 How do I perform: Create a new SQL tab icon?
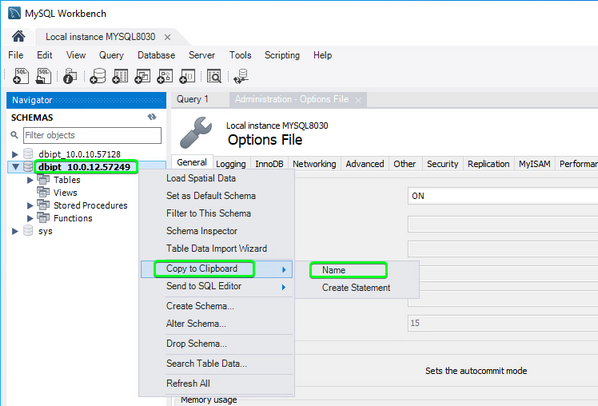(21, 76)
